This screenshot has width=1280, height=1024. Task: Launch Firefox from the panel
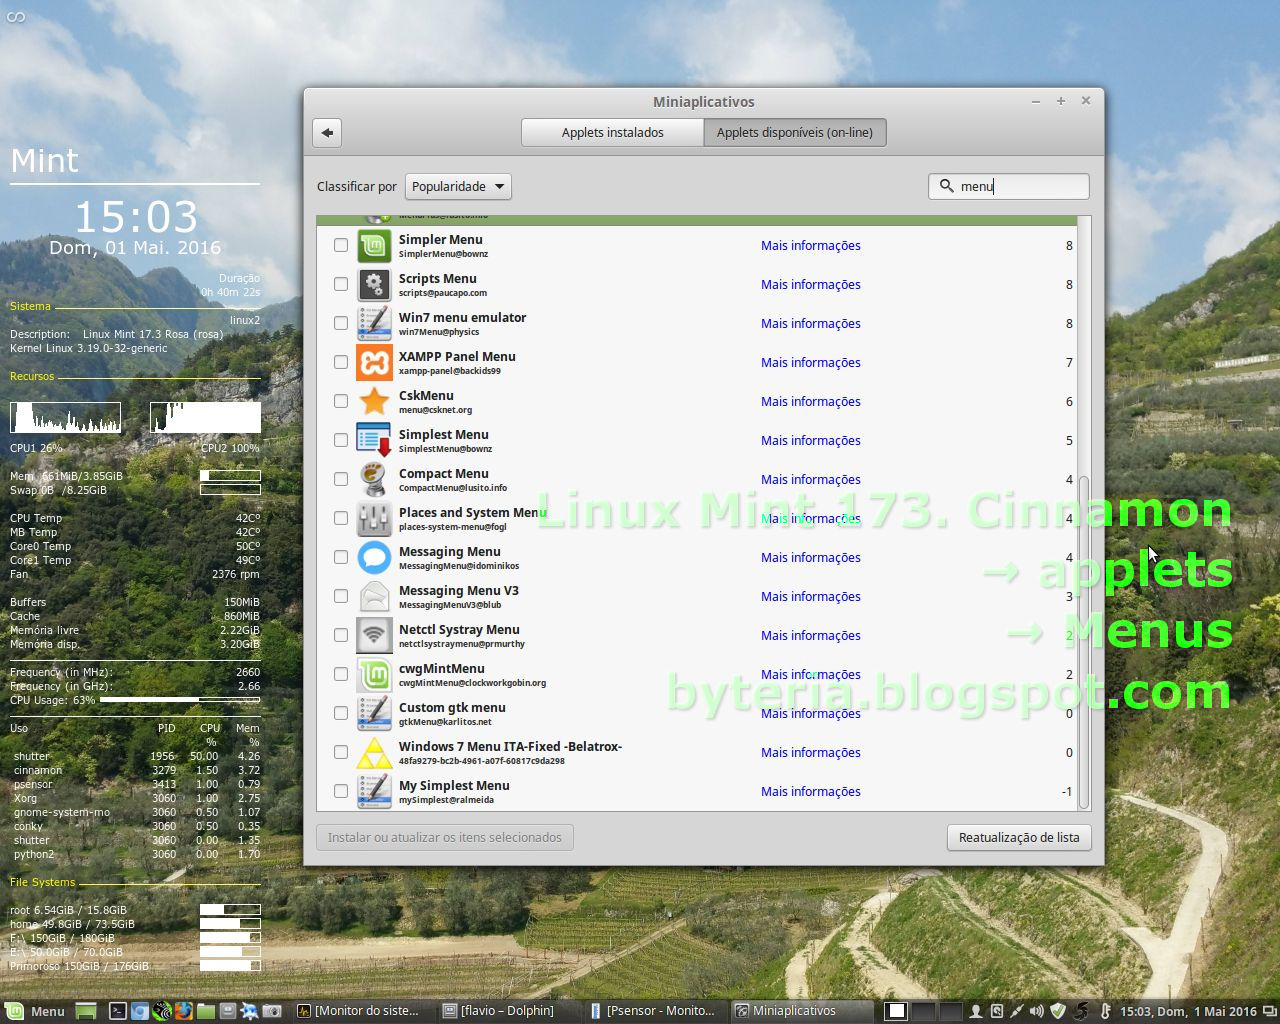click(184, 1011)
